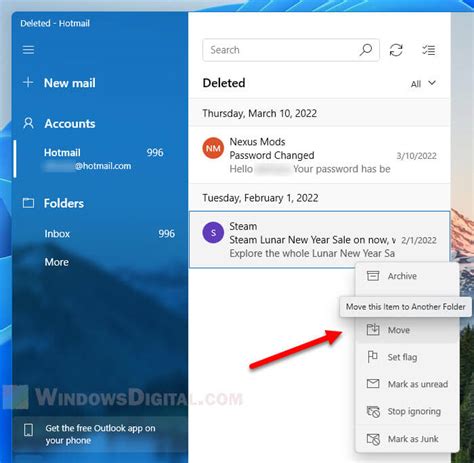474x463 pixels.
Task: Choose Set flag in the context menu
Action: click(407, 357)
